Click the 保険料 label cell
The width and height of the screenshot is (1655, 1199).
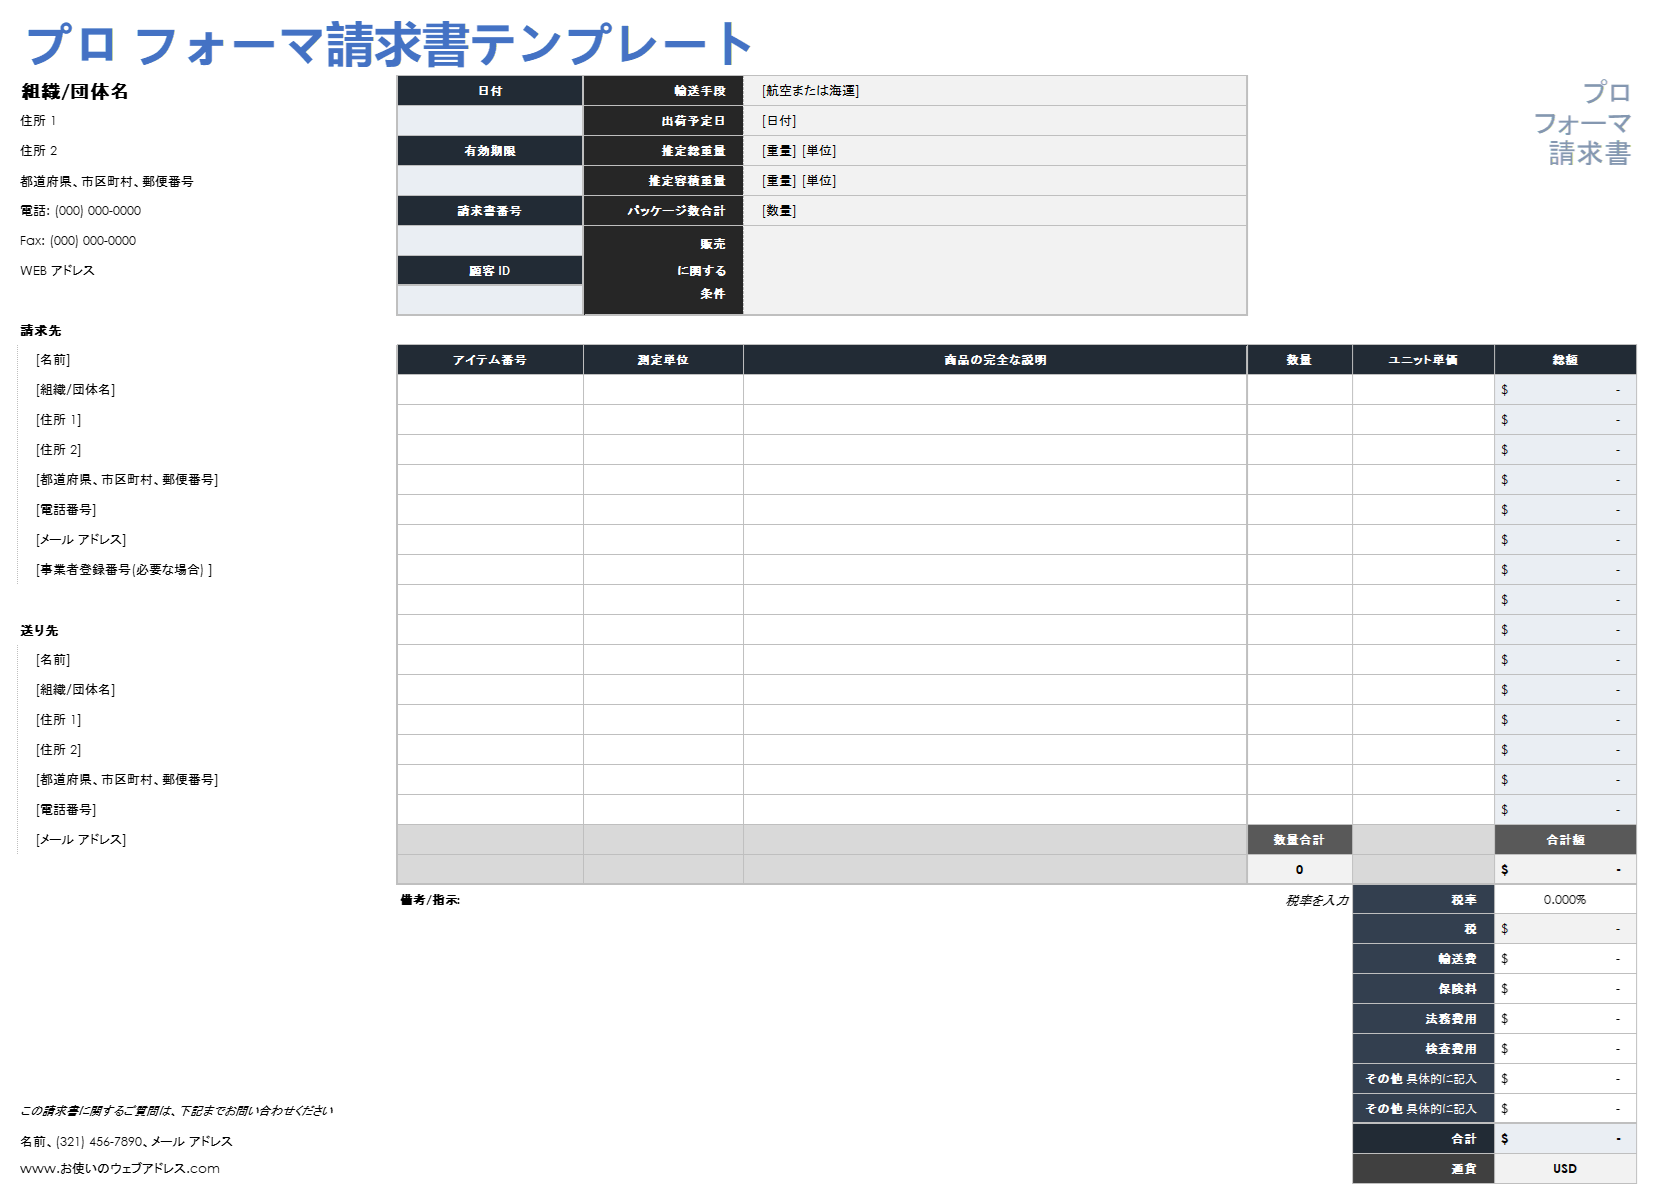point(1423,989)
